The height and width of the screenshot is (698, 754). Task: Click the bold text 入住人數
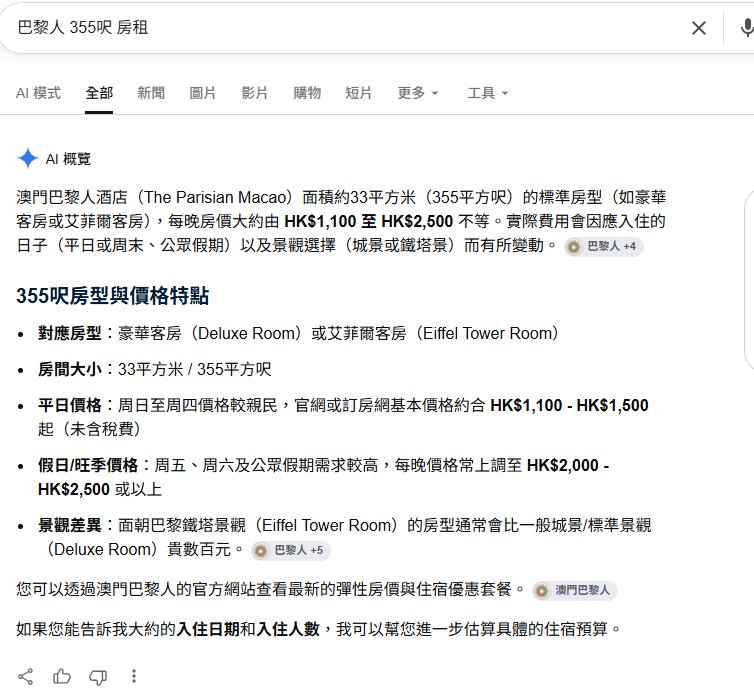288,629
